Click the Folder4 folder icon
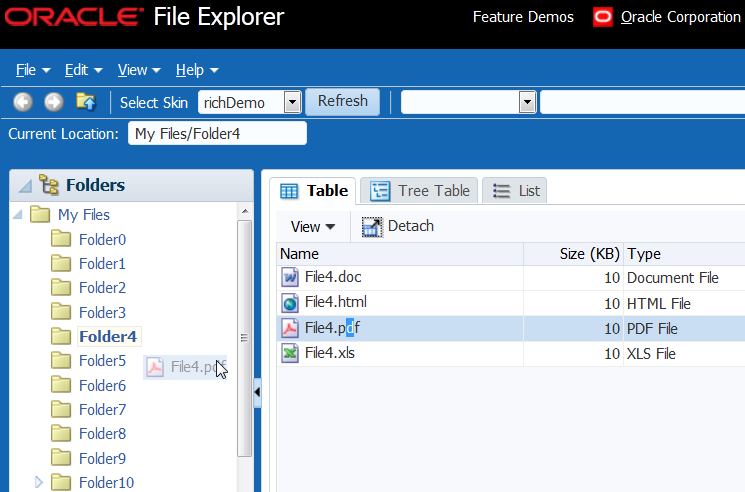The image size is (745, 492). pos(61,336)
